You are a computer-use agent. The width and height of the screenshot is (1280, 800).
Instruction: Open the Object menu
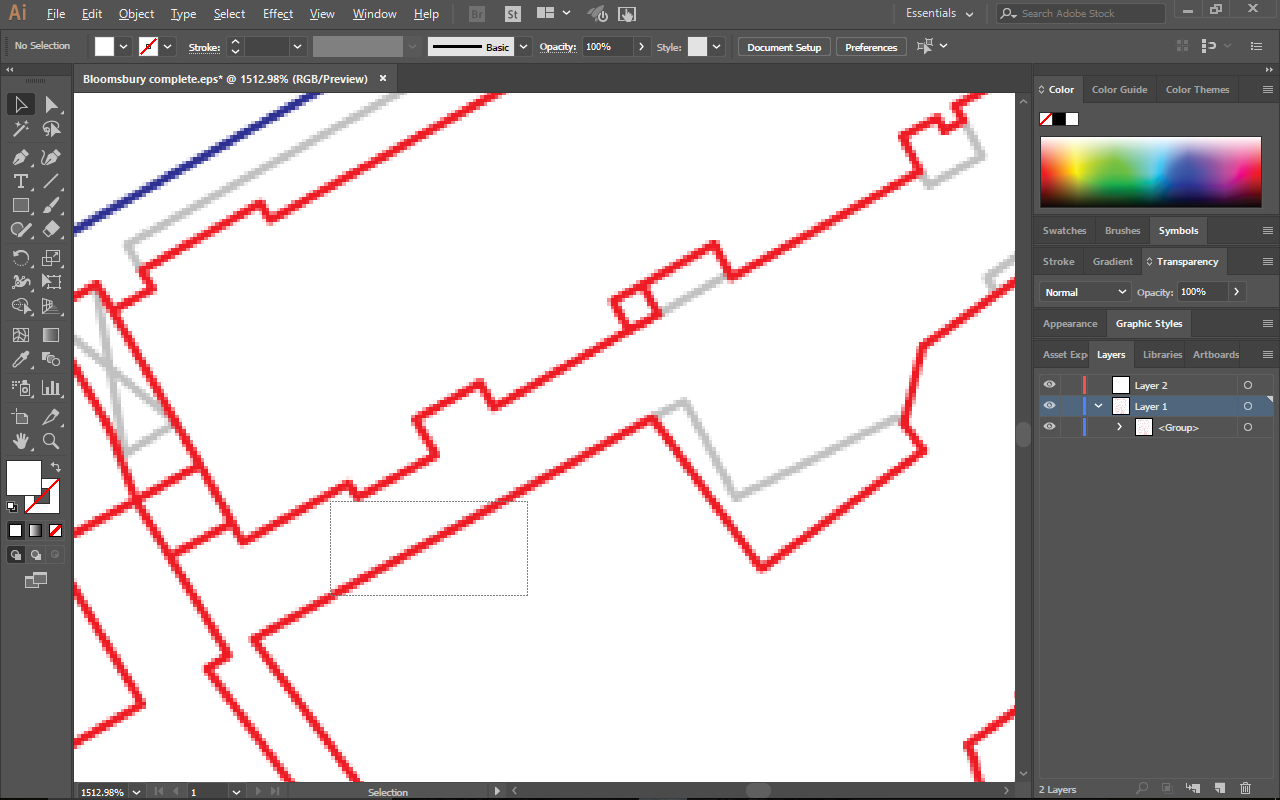click(x=136, y=14)
